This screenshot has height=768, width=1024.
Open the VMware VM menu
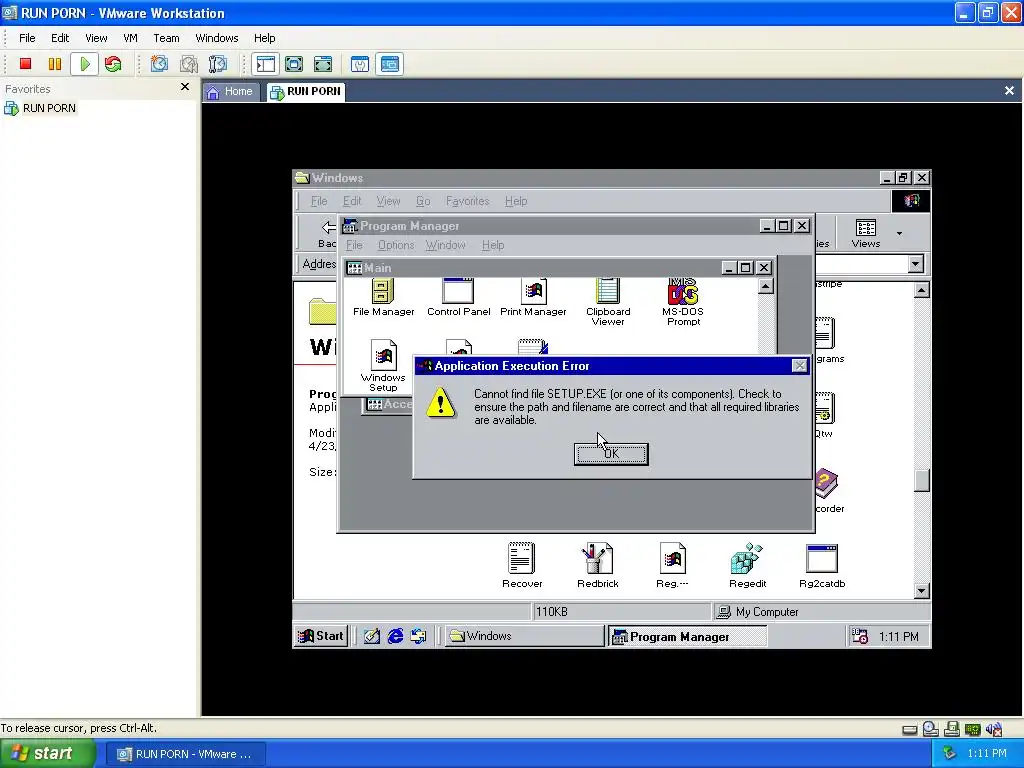pos(131,38)
